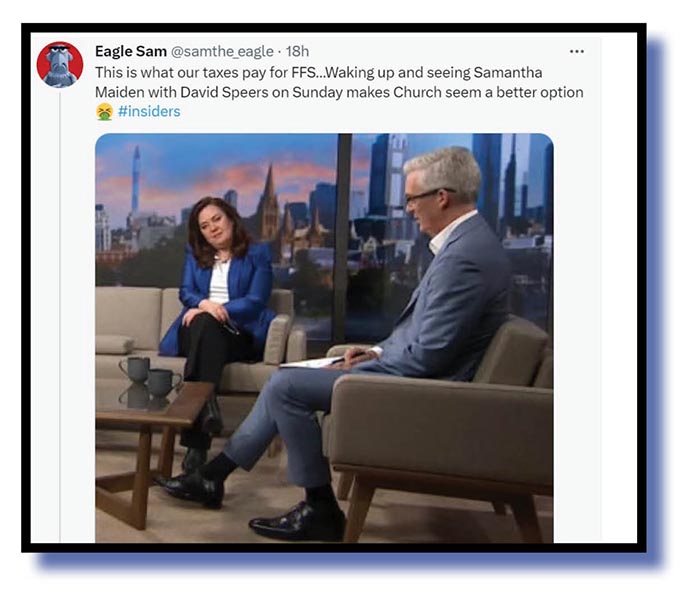Click the man's front black shoe
This screenshot has height=600, width=680.
(297, 522)
